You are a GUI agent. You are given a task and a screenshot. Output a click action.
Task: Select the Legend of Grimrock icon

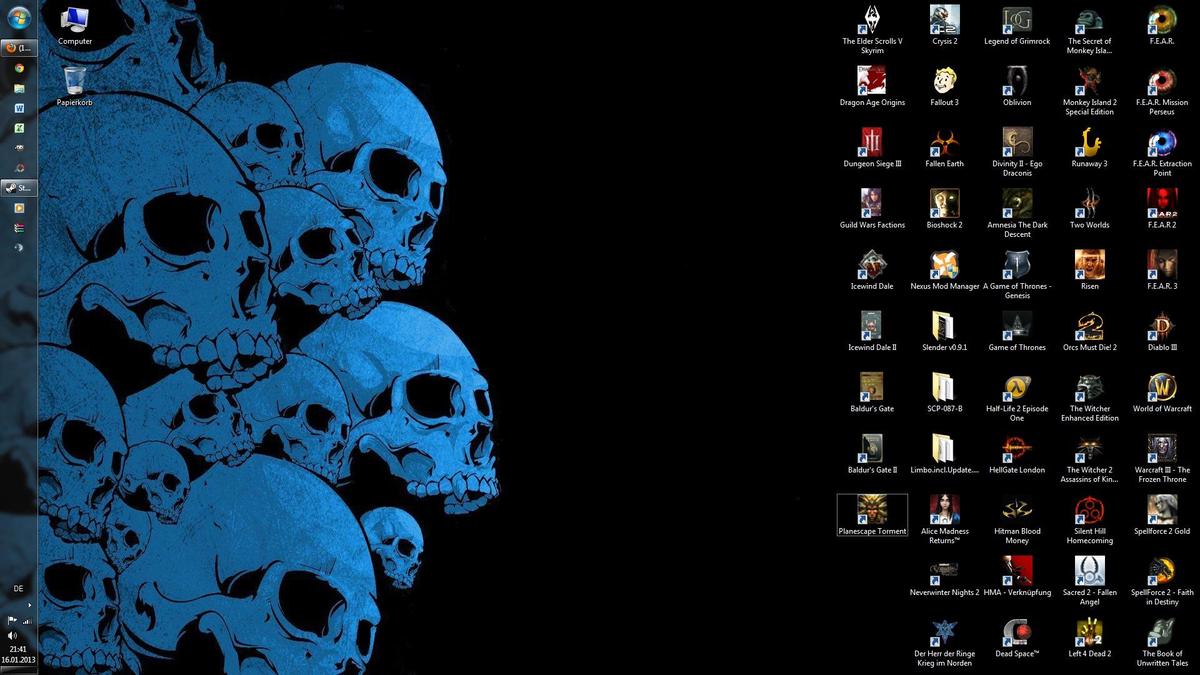(x=1017, y=25)
